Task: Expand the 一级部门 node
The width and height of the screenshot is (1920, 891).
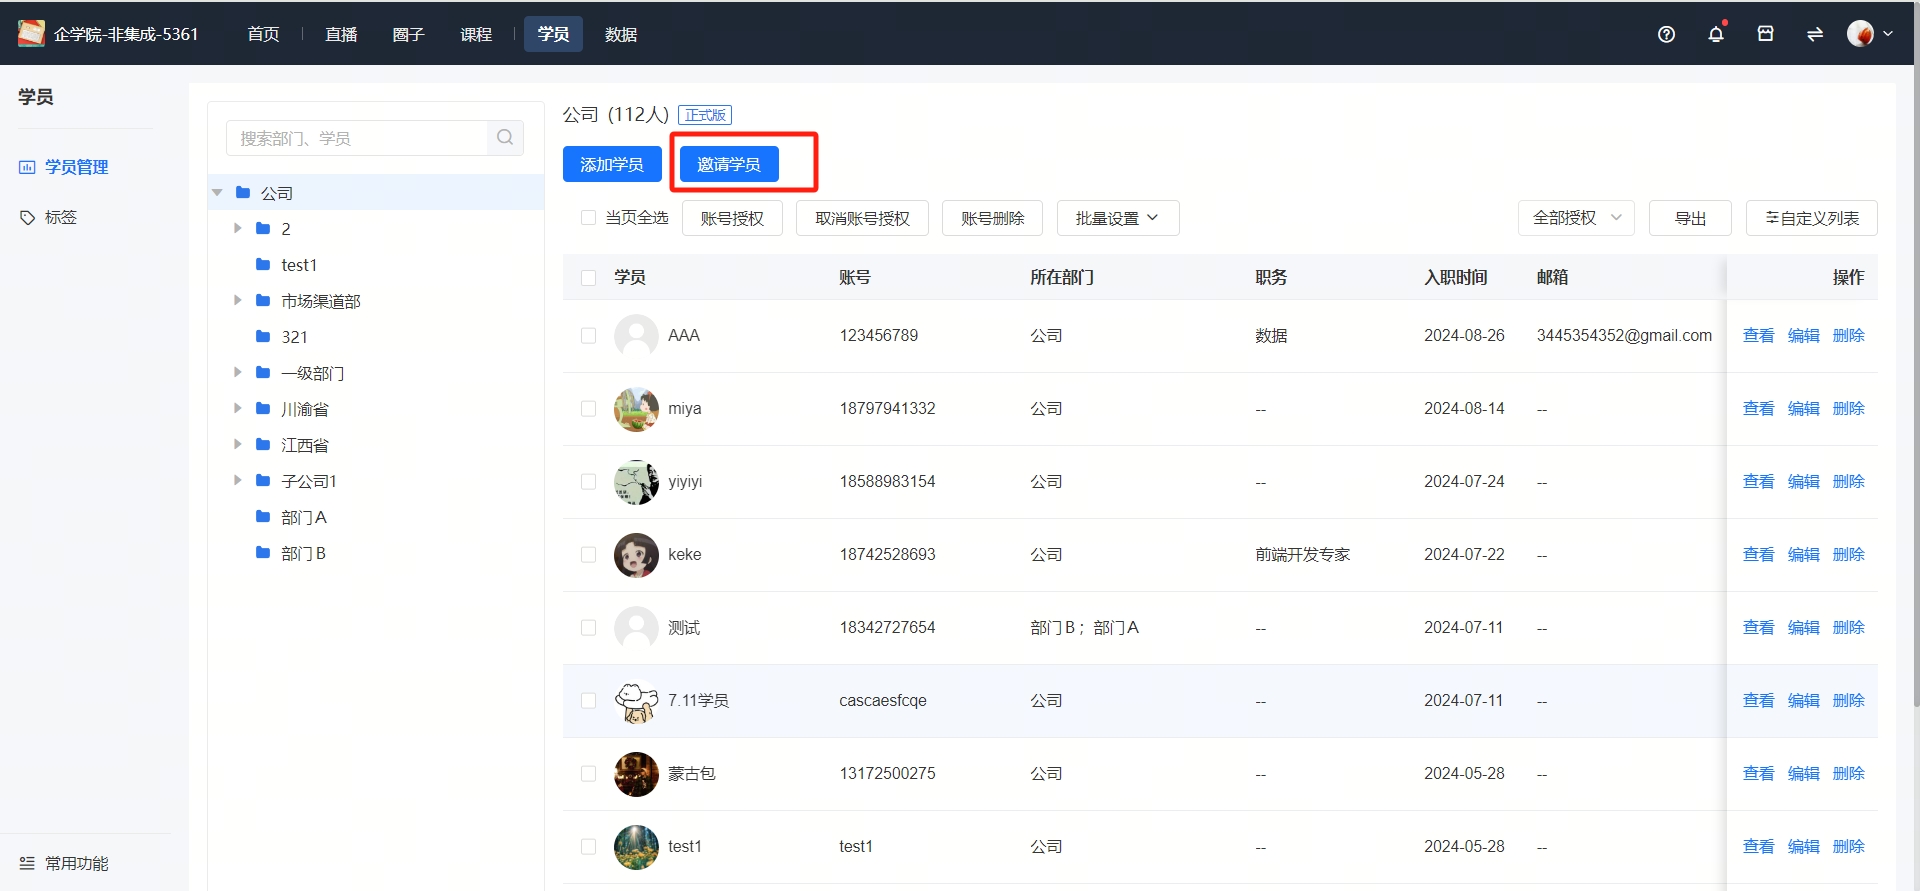Action: (237, 372)
